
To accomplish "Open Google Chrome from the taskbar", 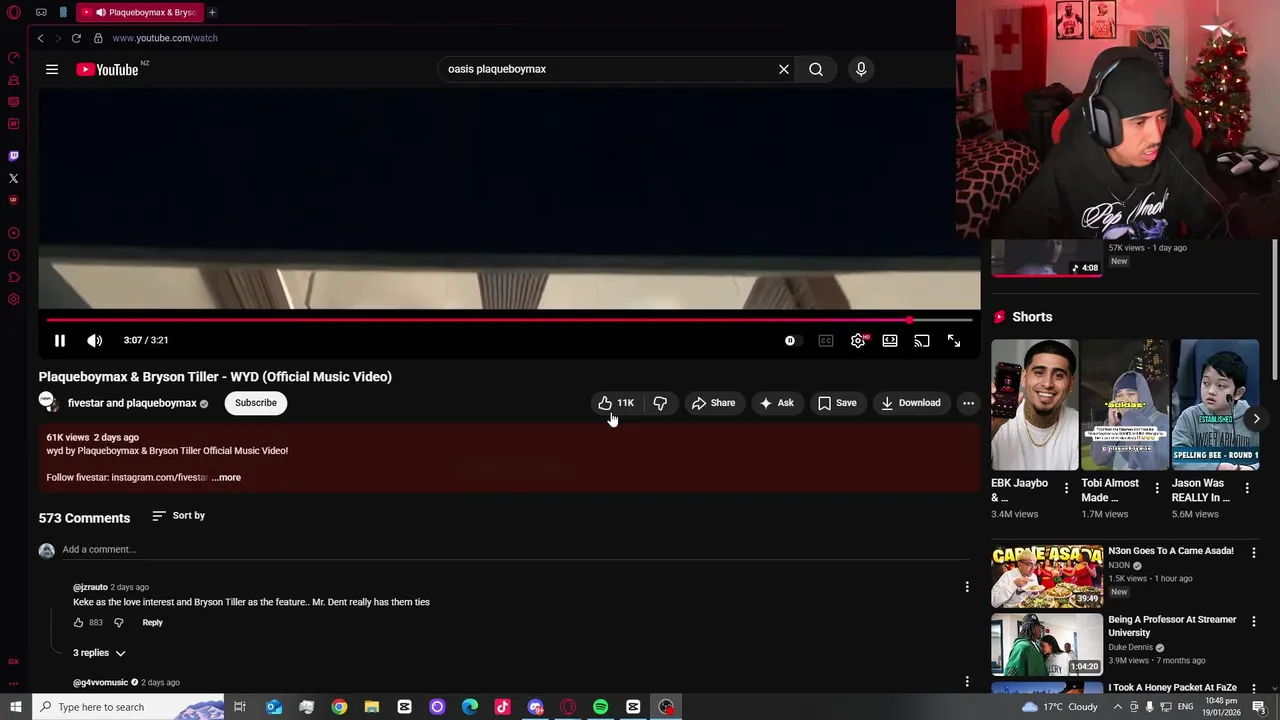I will point(339,707).
